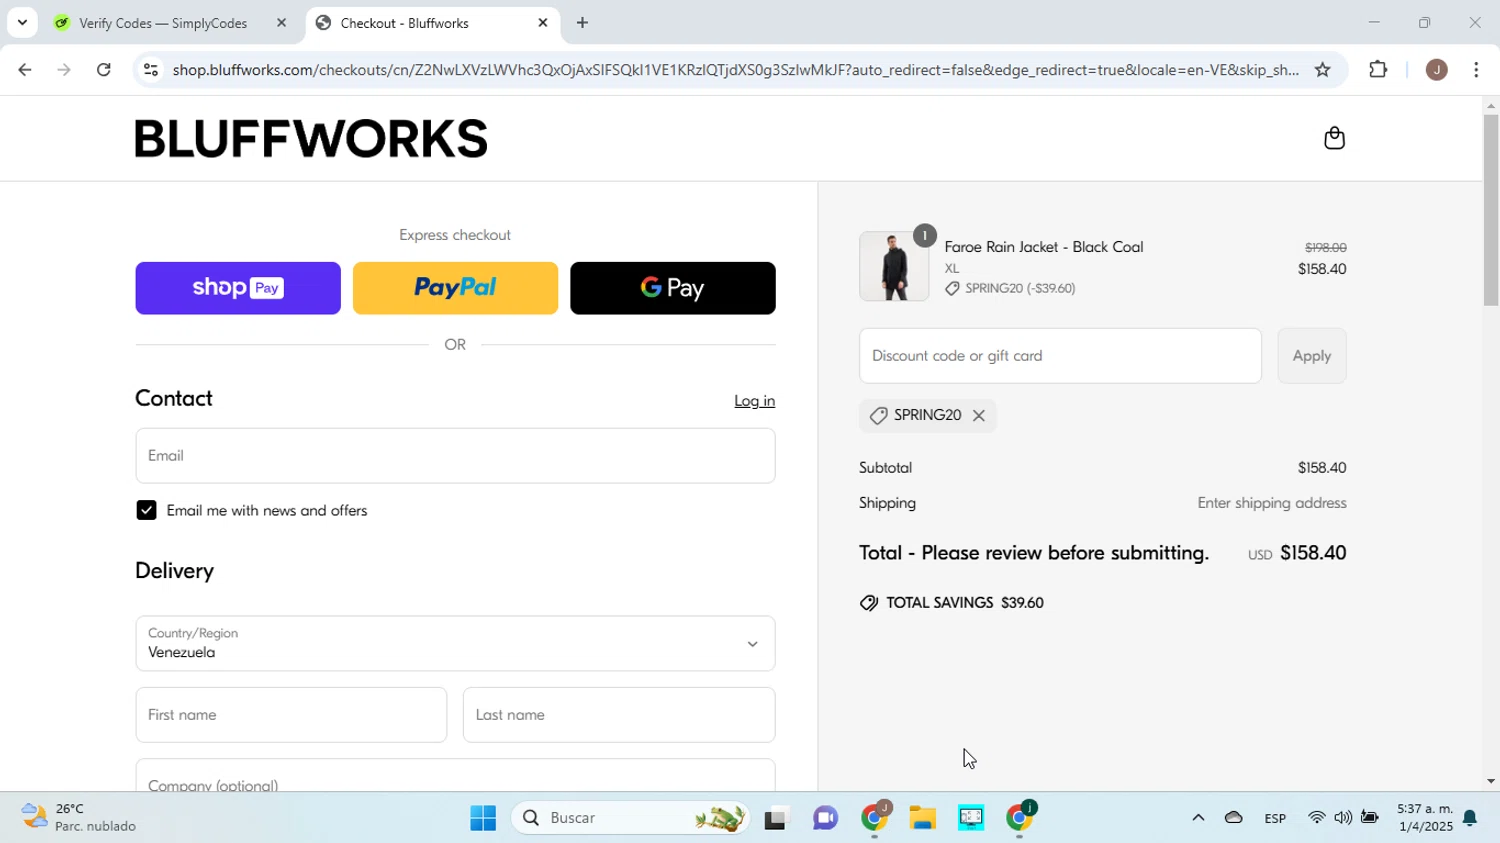Open first Chrome icon on taskbar
Viewport: 1500px width, 843px height.
(x=874, y=818)
